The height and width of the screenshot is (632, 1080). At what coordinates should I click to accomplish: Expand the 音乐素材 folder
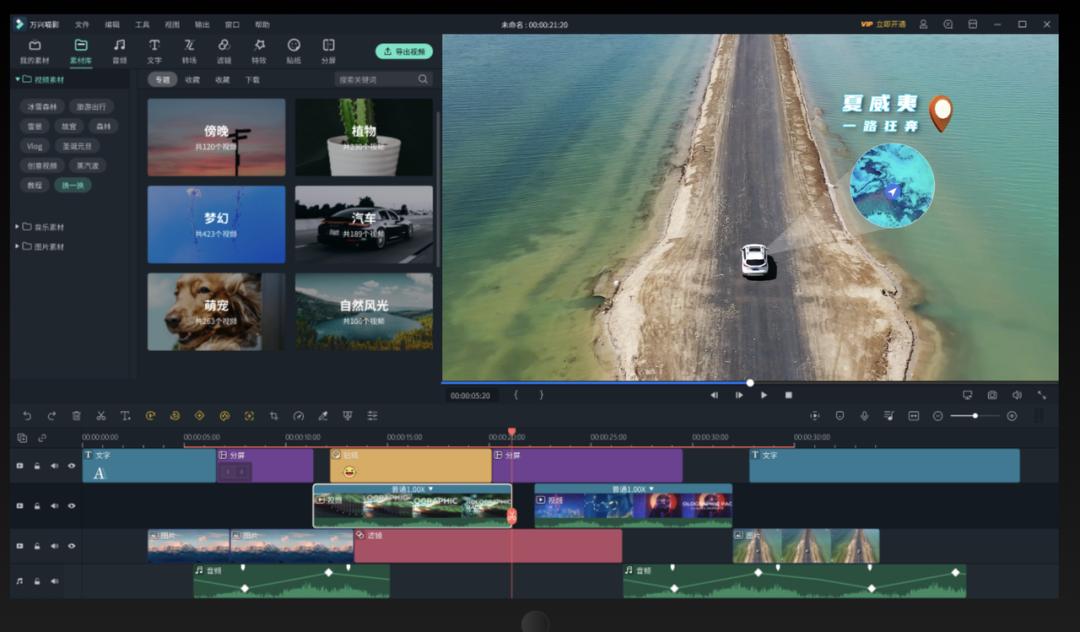(x=17, y=227)
